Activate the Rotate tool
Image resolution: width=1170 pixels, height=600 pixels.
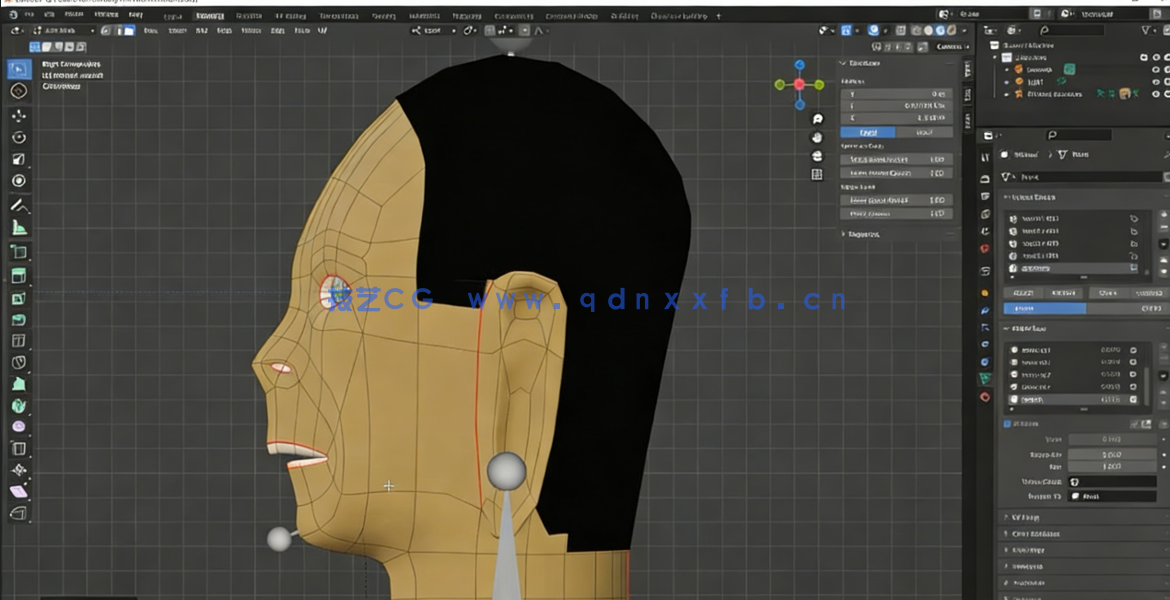tap(18, 137)
